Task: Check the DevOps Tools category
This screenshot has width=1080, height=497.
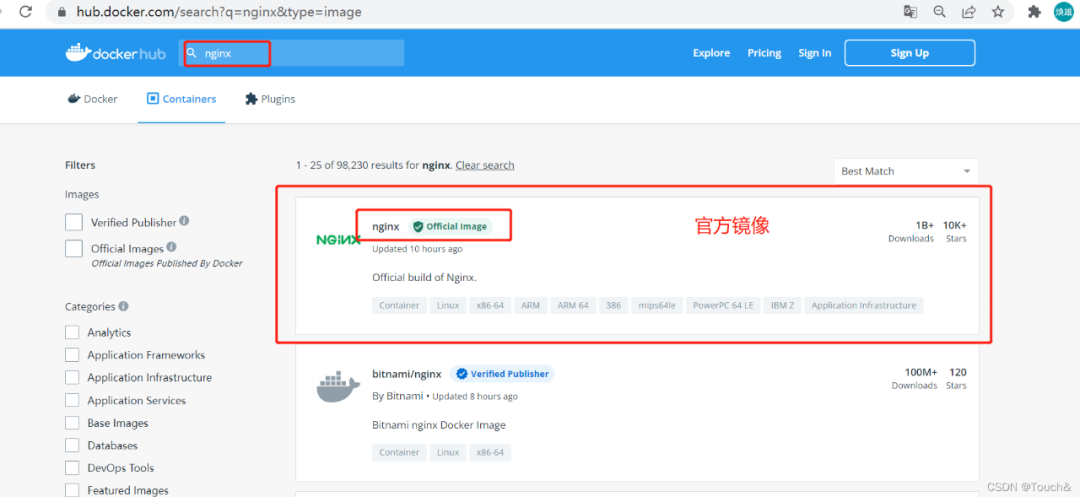Action: pyautogui.click(x=72, y=468)
